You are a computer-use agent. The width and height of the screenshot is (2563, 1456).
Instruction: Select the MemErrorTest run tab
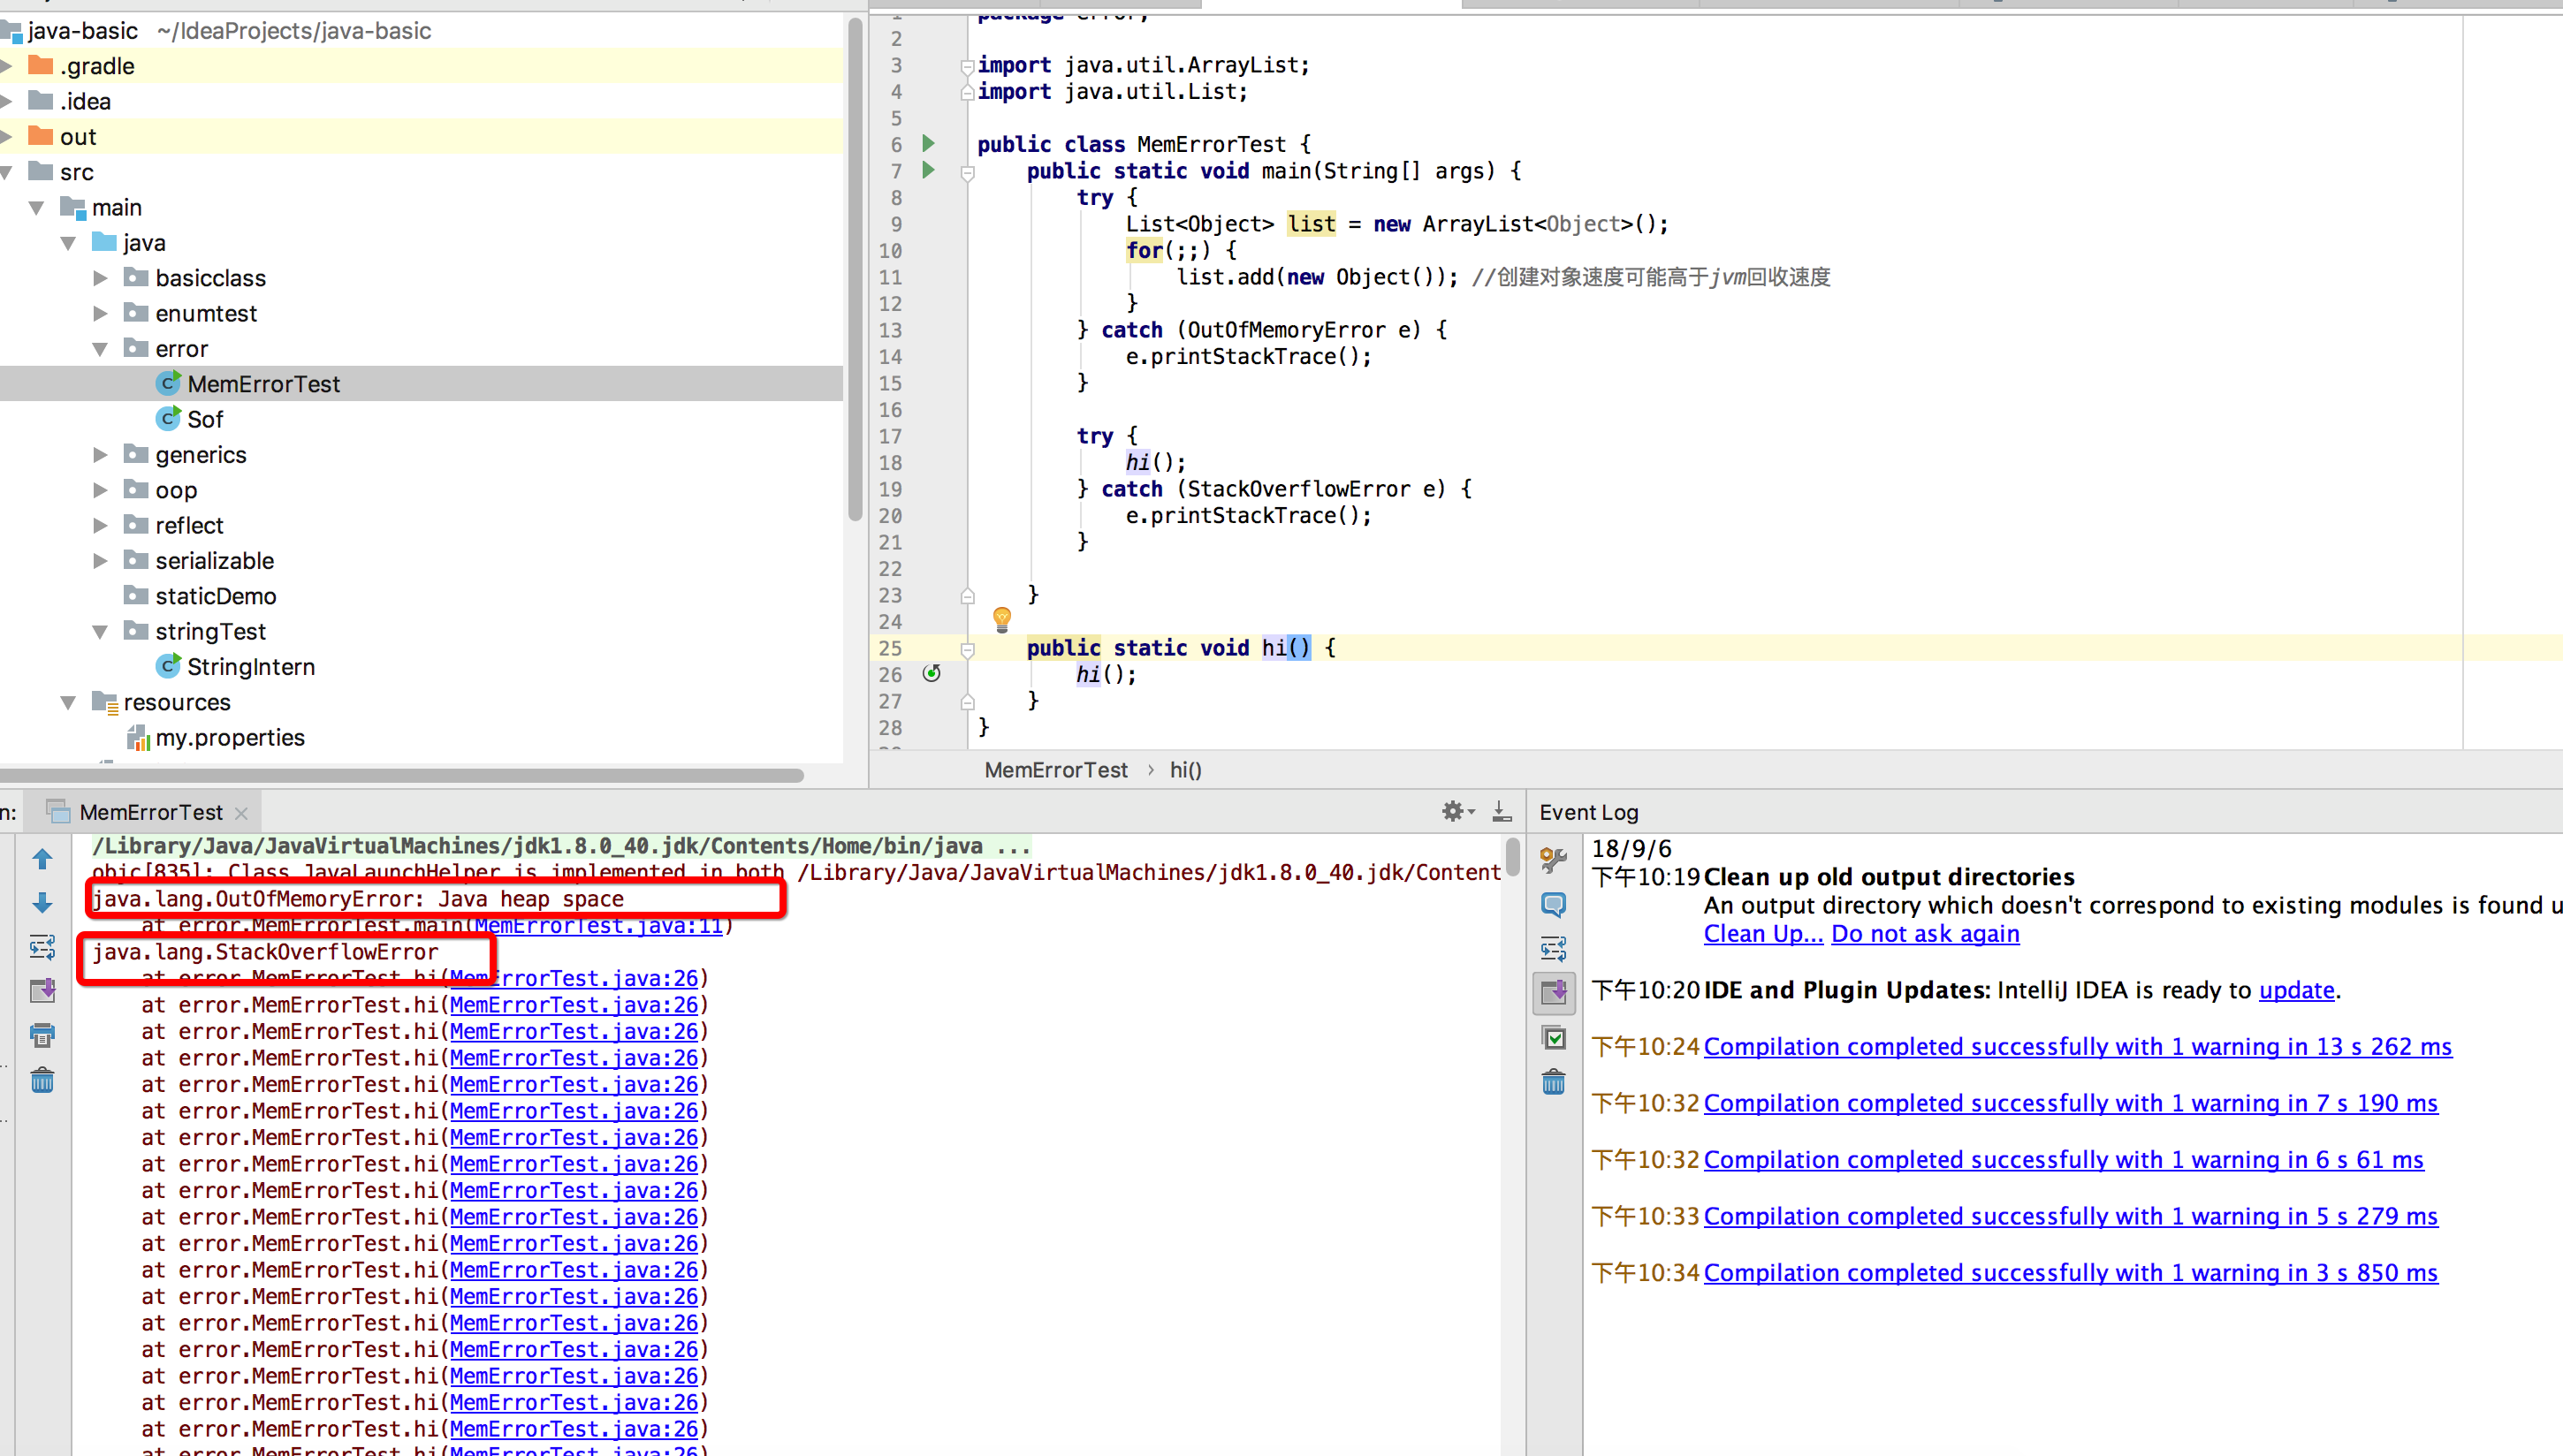coord(150,812)
